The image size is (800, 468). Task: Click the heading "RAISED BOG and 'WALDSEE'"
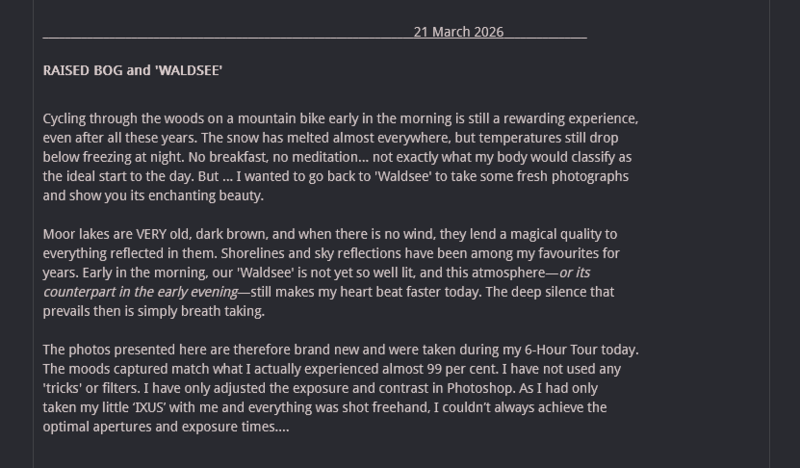coord(132,72)
